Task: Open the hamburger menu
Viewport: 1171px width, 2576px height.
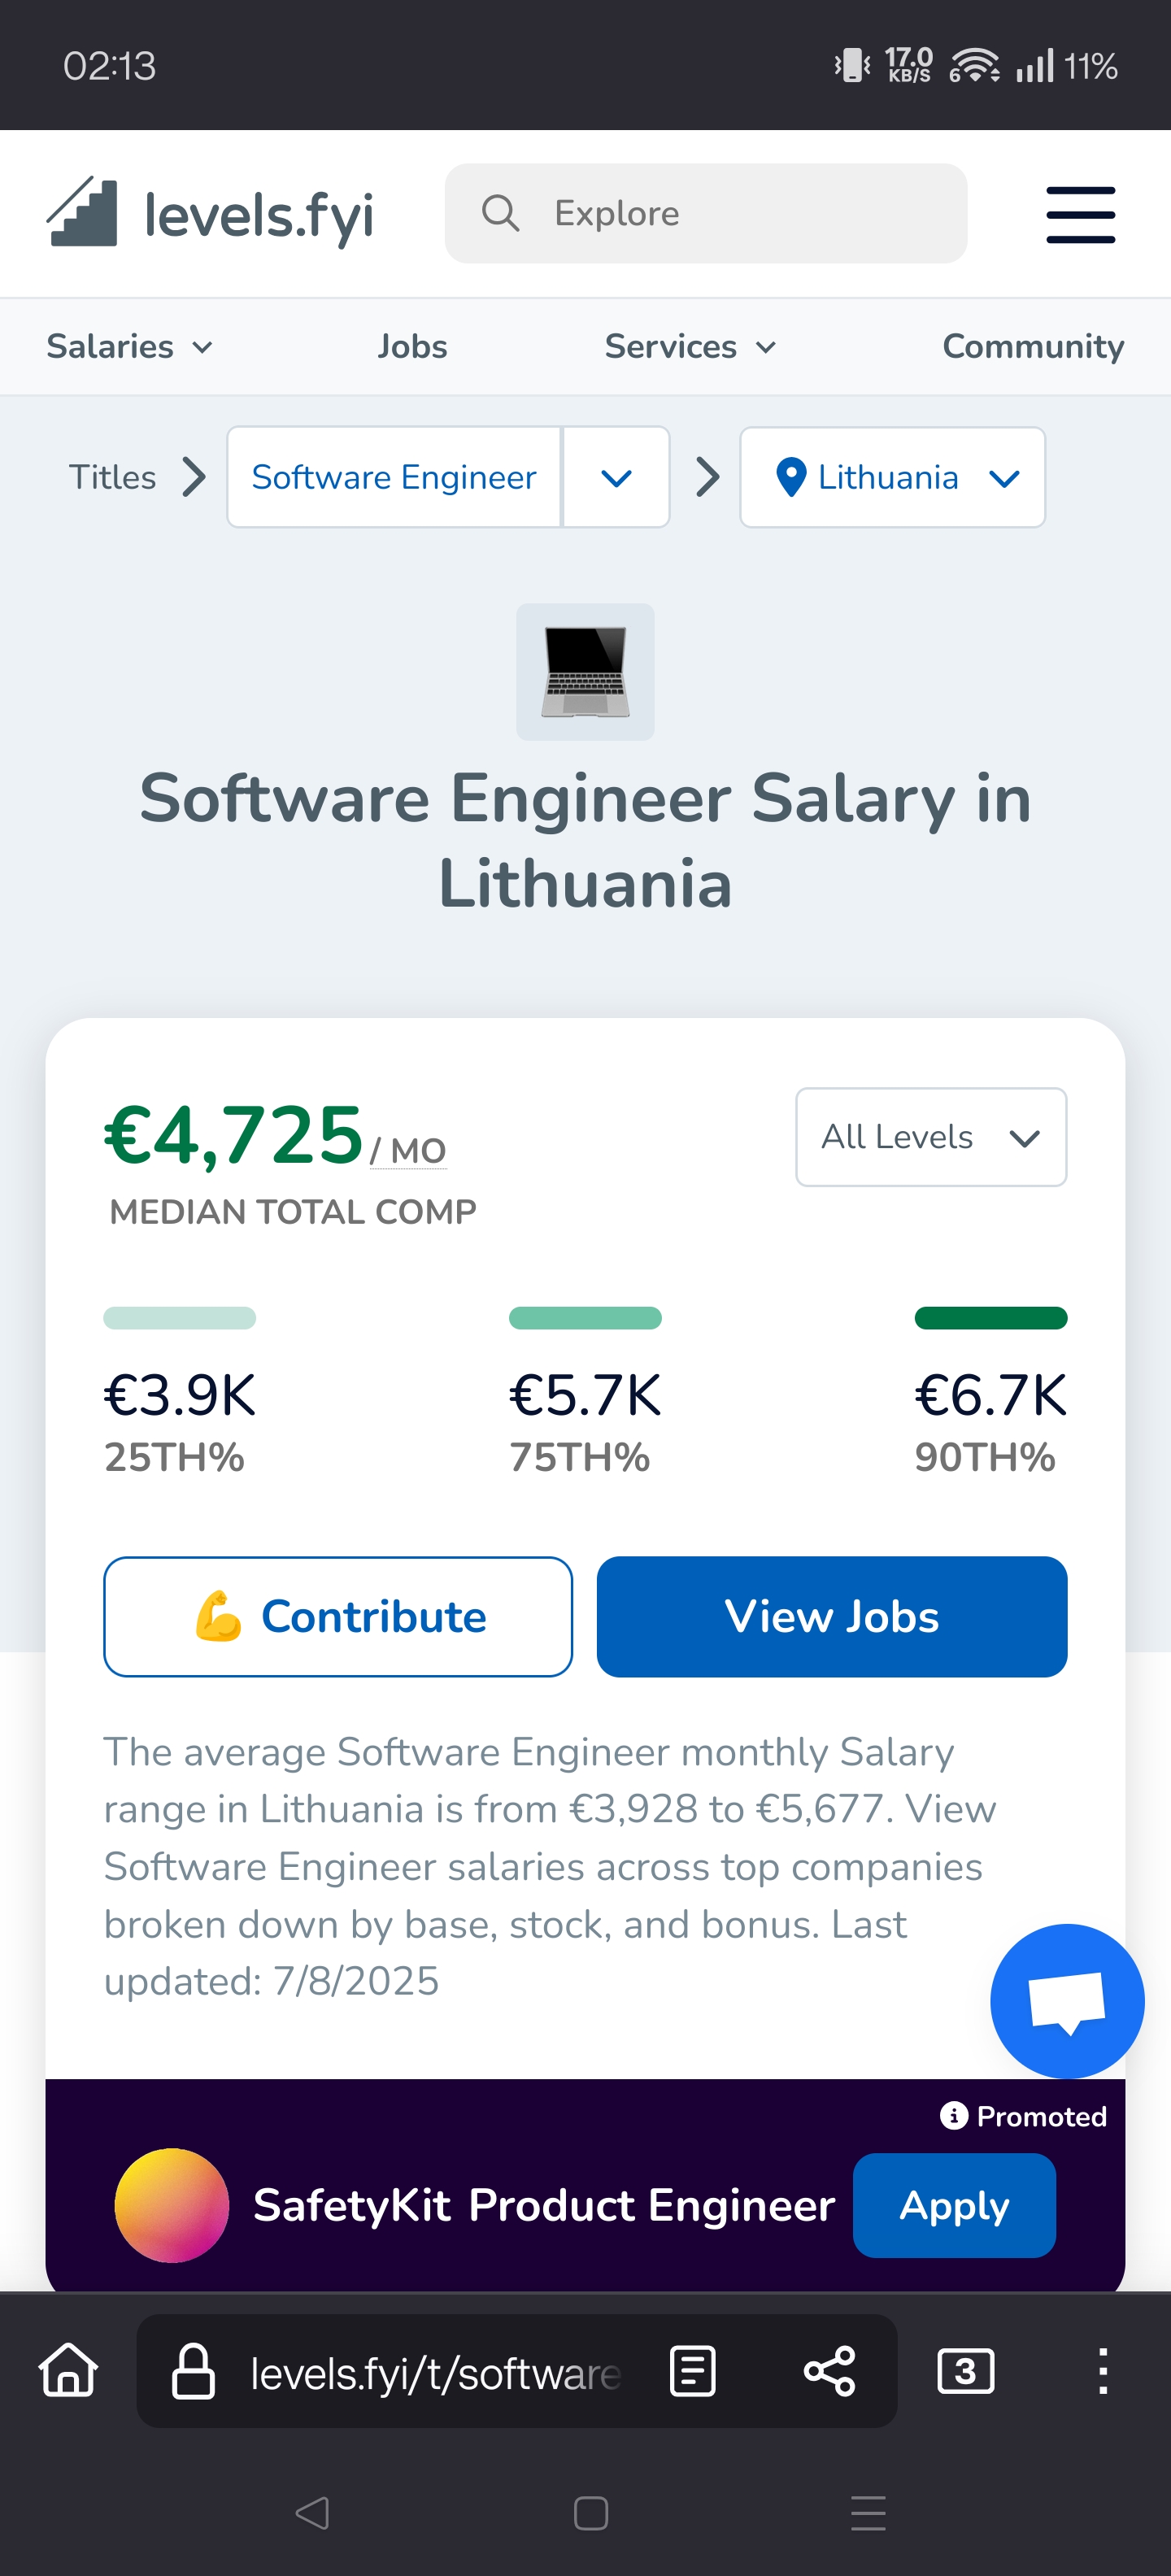Action: [1080, 214]
